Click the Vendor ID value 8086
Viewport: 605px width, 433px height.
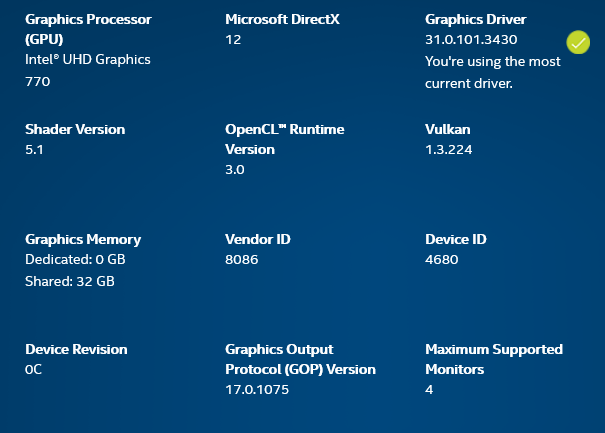pos(241,260)
